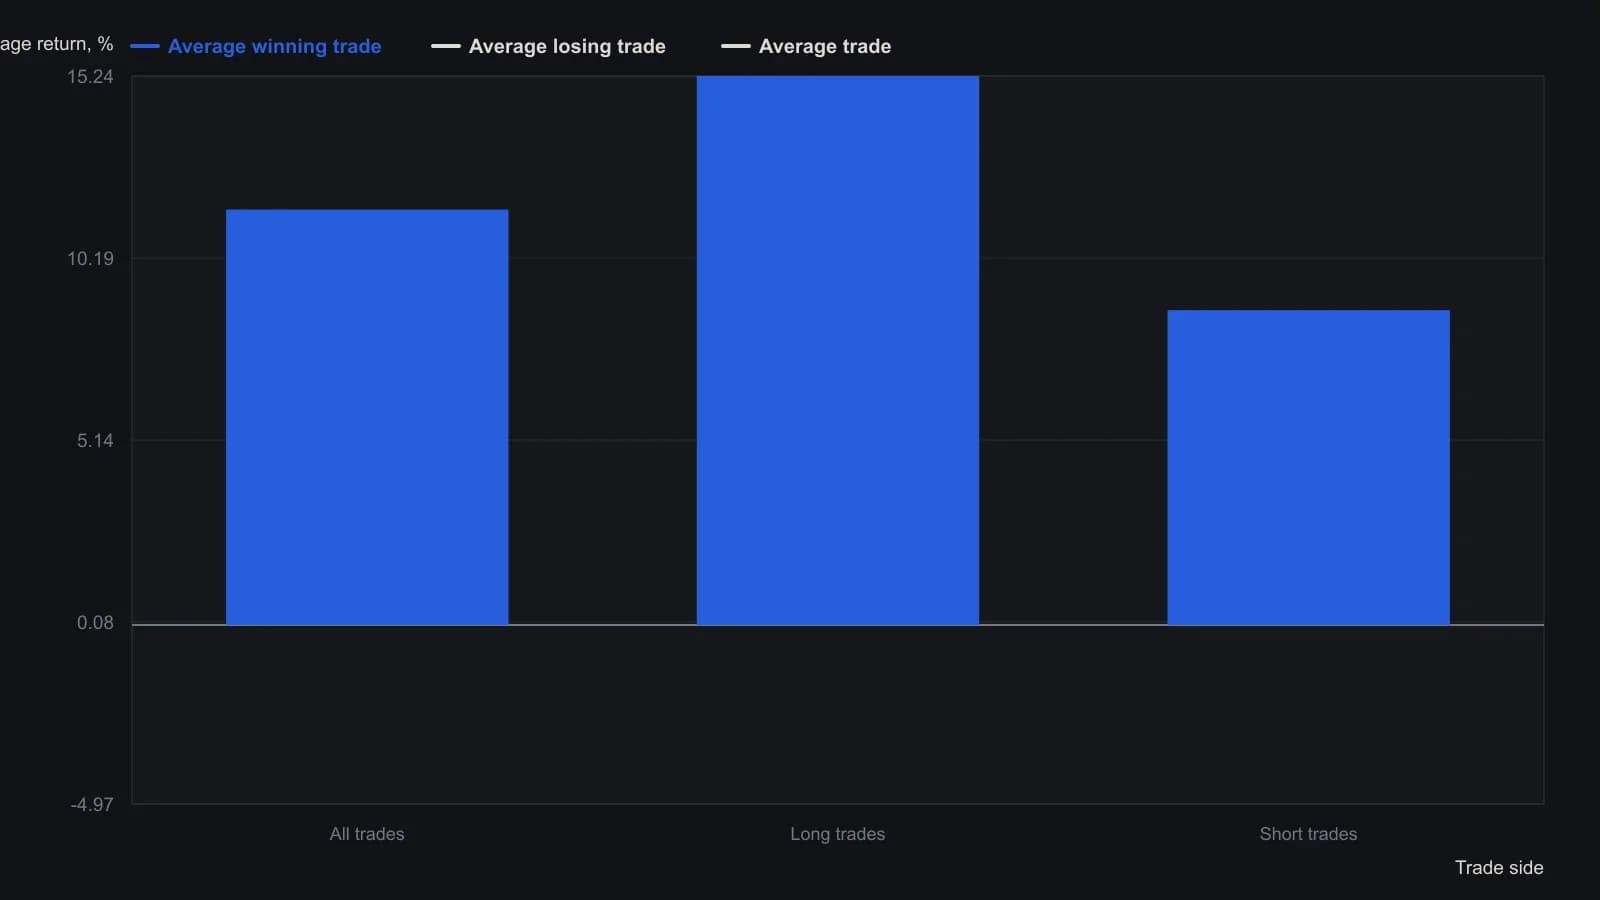Screen dimensions: 1600x900
Task: Click the 5.14 y-axis value
Action: point(95,441)
